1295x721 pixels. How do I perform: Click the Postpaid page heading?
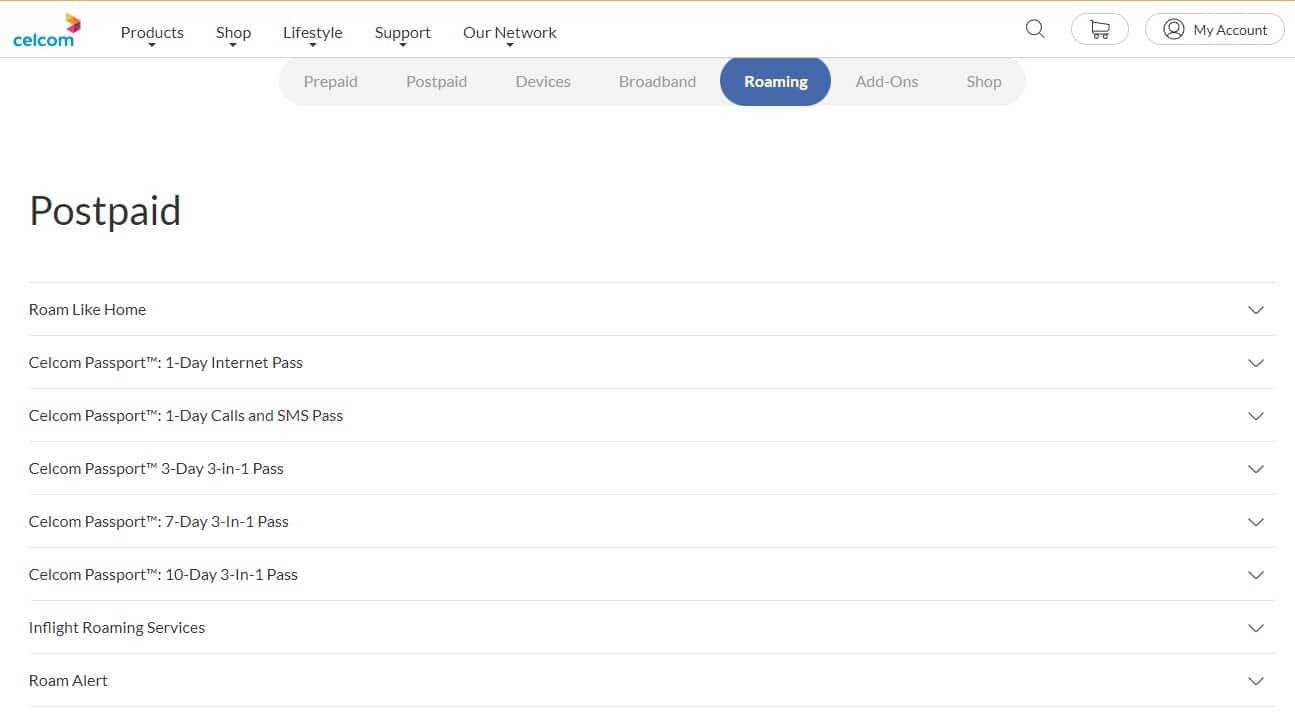pyautogui.click(x=105, y=211)
